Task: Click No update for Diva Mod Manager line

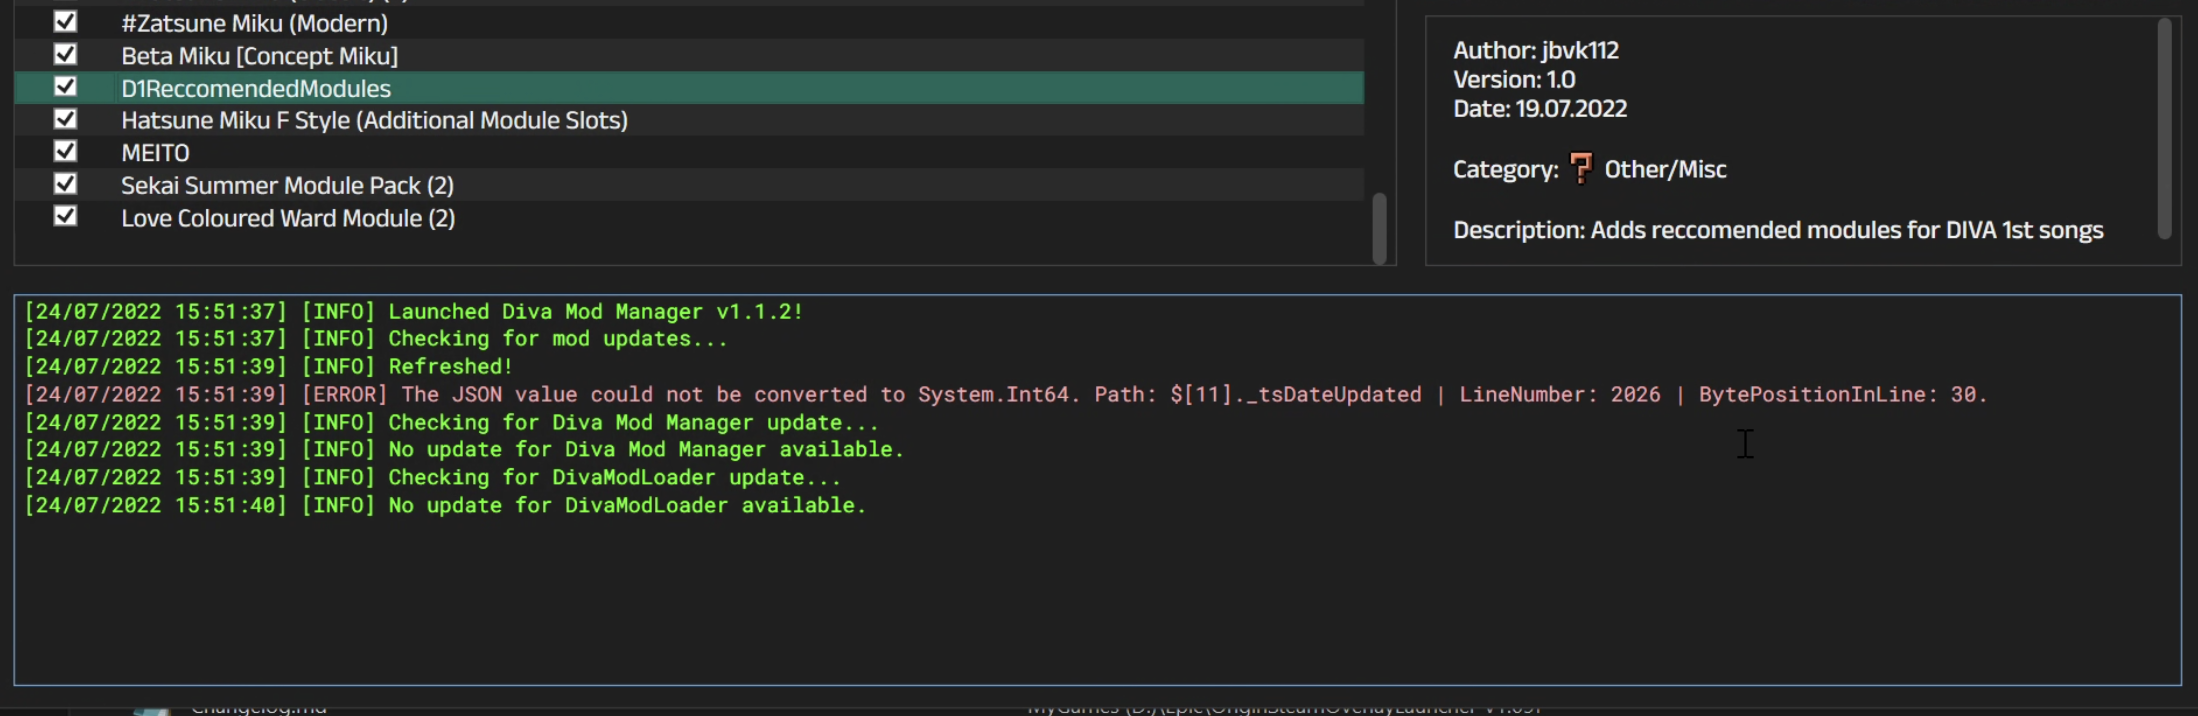Action: coord(464,449)
